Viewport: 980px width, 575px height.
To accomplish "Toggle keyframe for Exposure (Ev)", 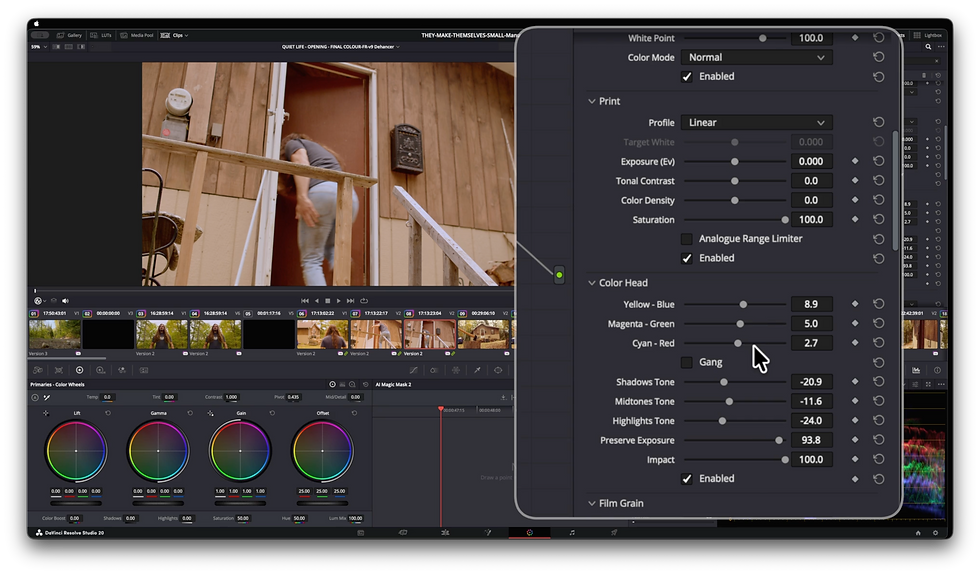I will (x=855, y=161).
